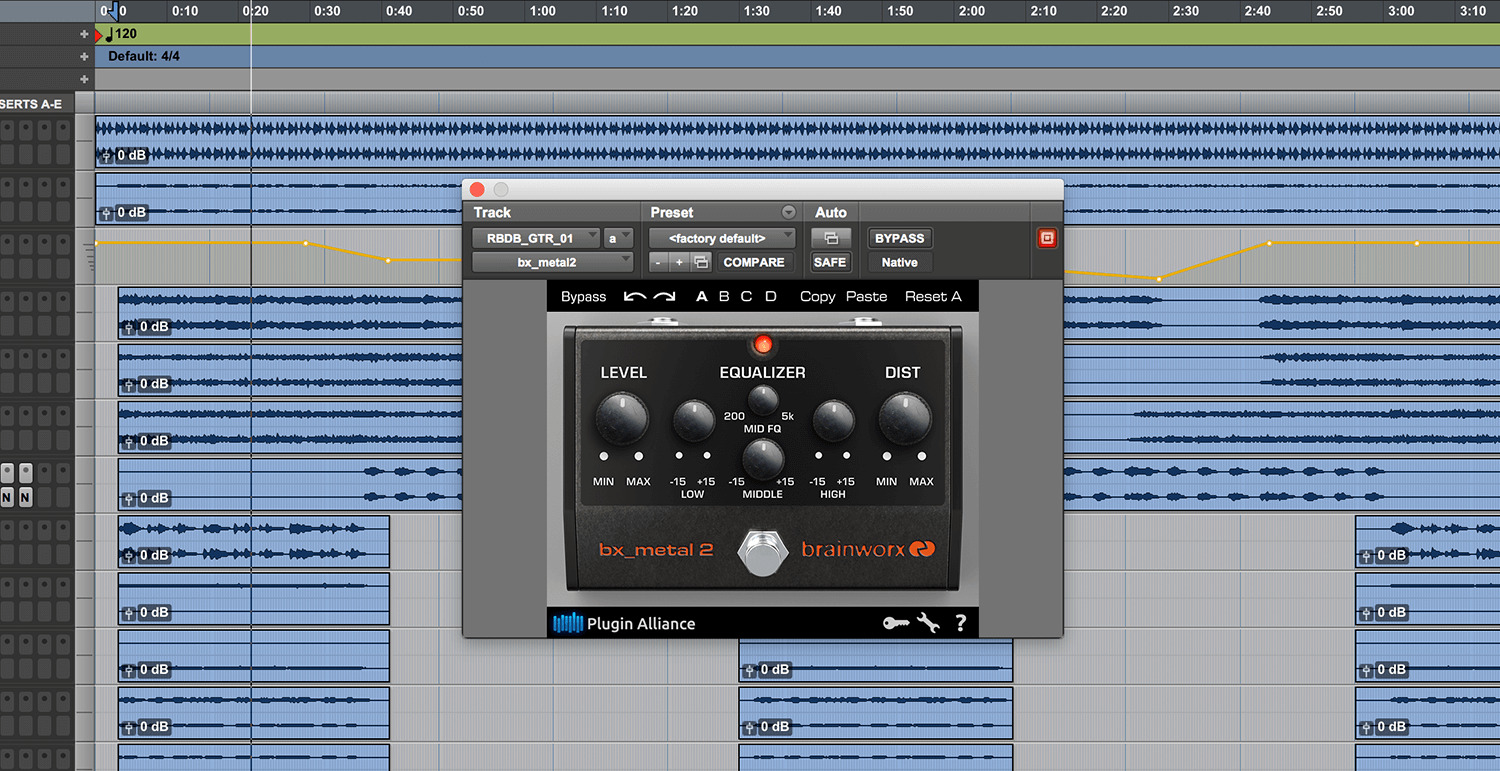Click the Native format label

click(x=899, y=262)
